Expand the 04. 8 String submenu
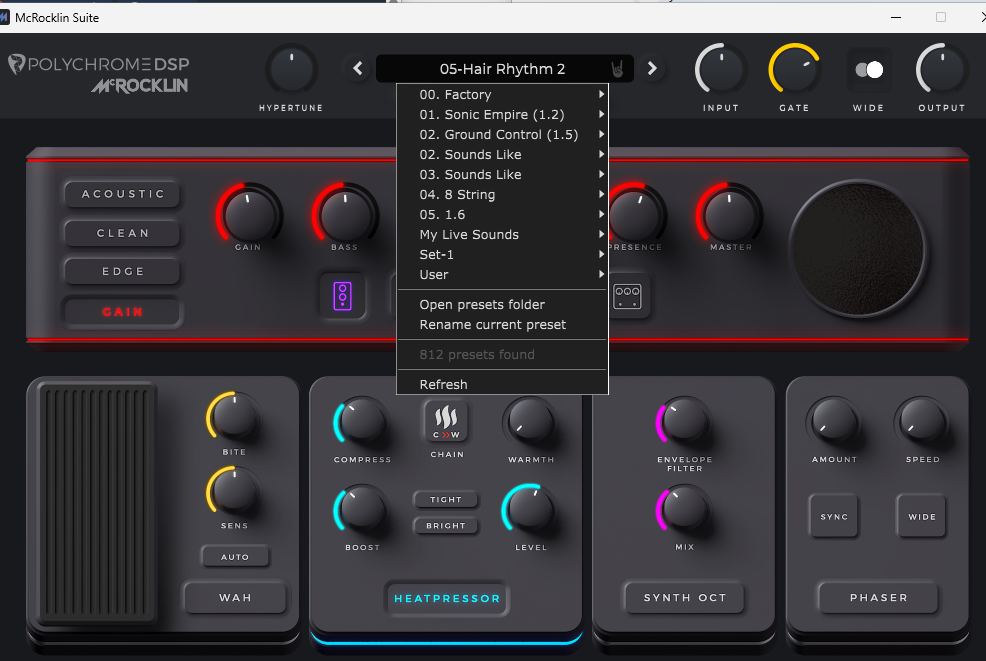Image resolution: width=986 pixels, height=661 pixels. click(502, 195)
